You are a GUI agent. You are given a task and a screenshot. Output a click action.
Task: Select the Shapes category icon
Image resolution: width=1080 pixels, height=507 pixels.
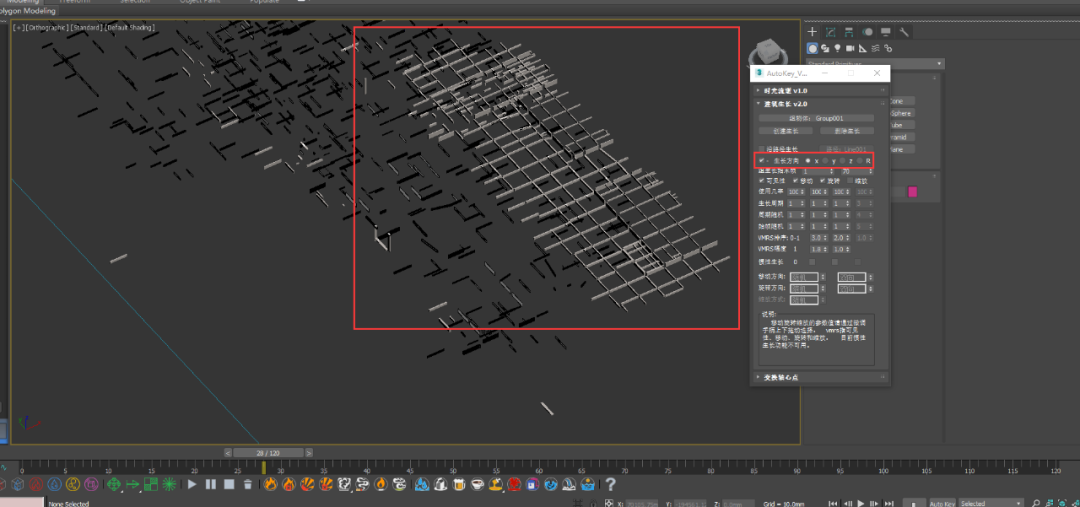coord(825,48)
